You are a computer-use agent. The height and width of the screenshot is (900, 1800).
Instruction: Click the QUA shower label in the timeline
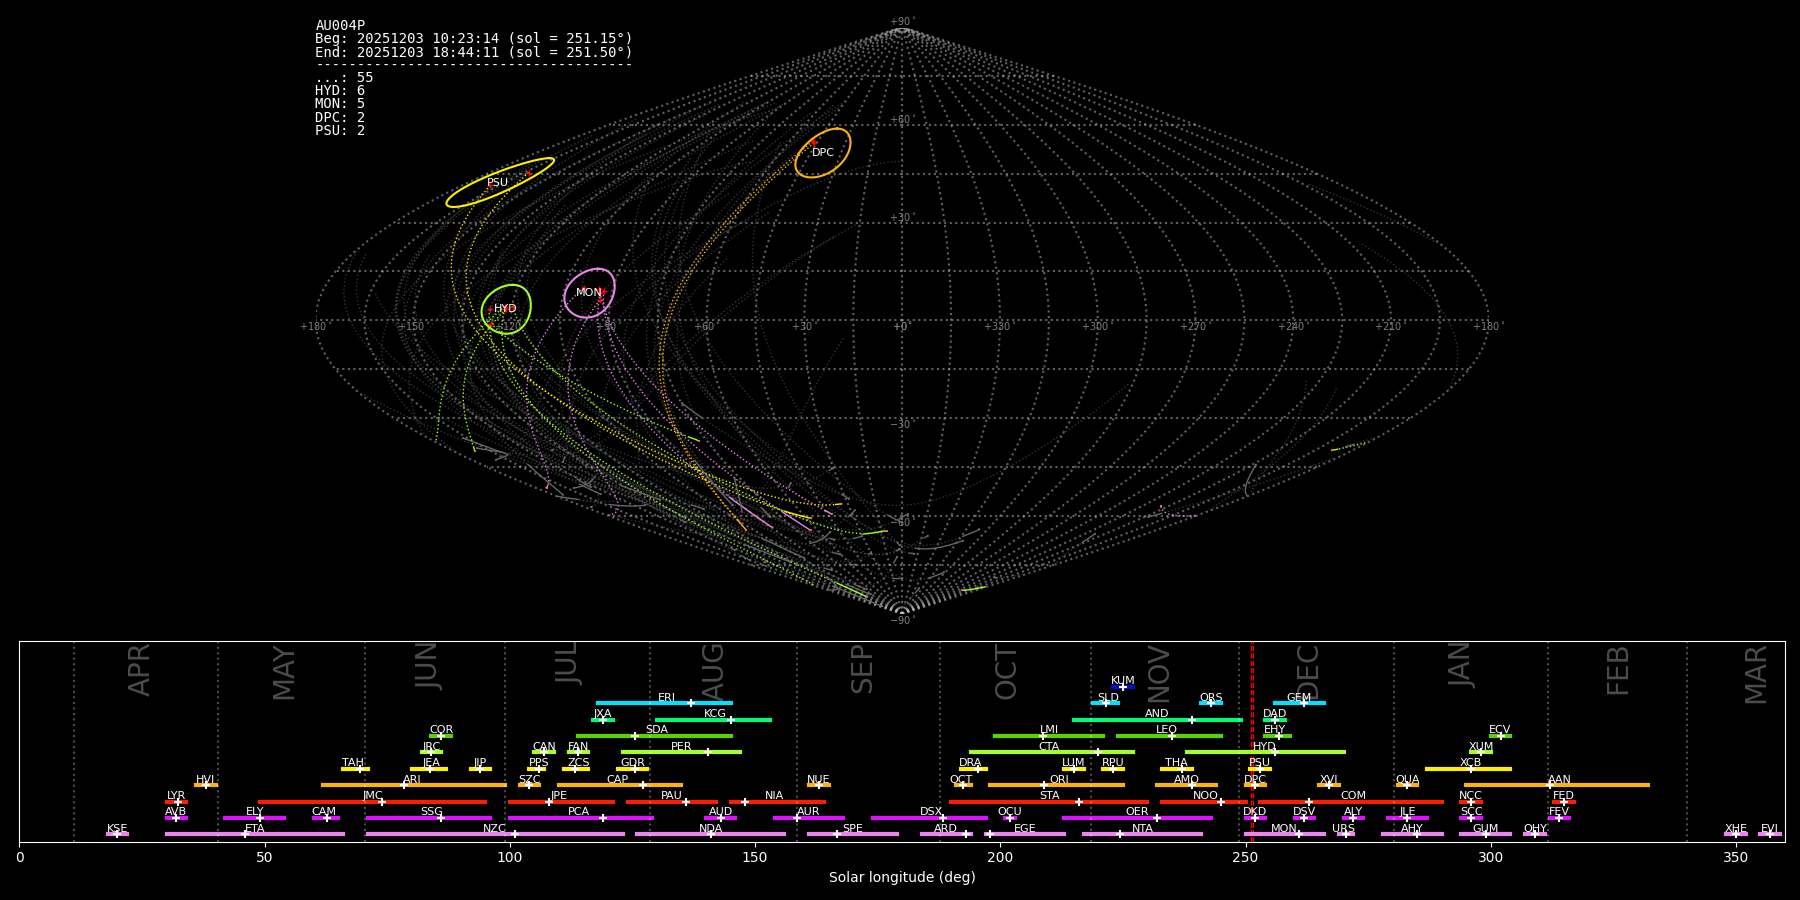click(x=1407, y=780)
